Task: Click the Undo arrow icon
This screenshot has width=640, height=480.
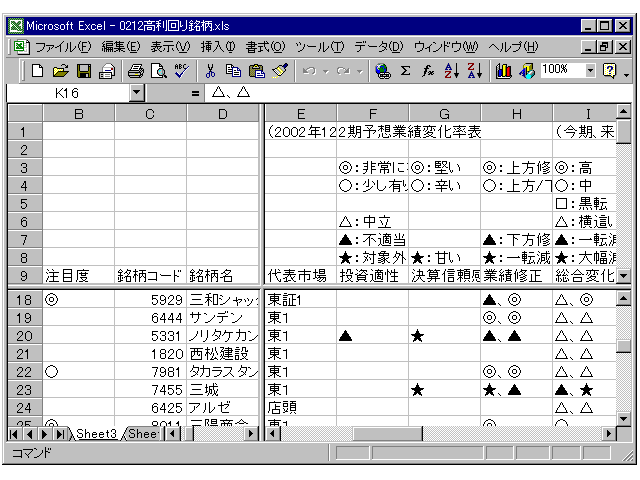Action: 309,71
